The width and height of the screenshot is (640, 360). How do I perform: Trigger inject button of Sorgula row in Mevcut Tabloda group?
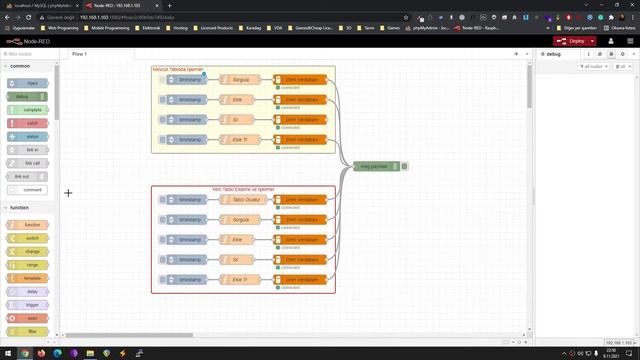pos(162,80)
